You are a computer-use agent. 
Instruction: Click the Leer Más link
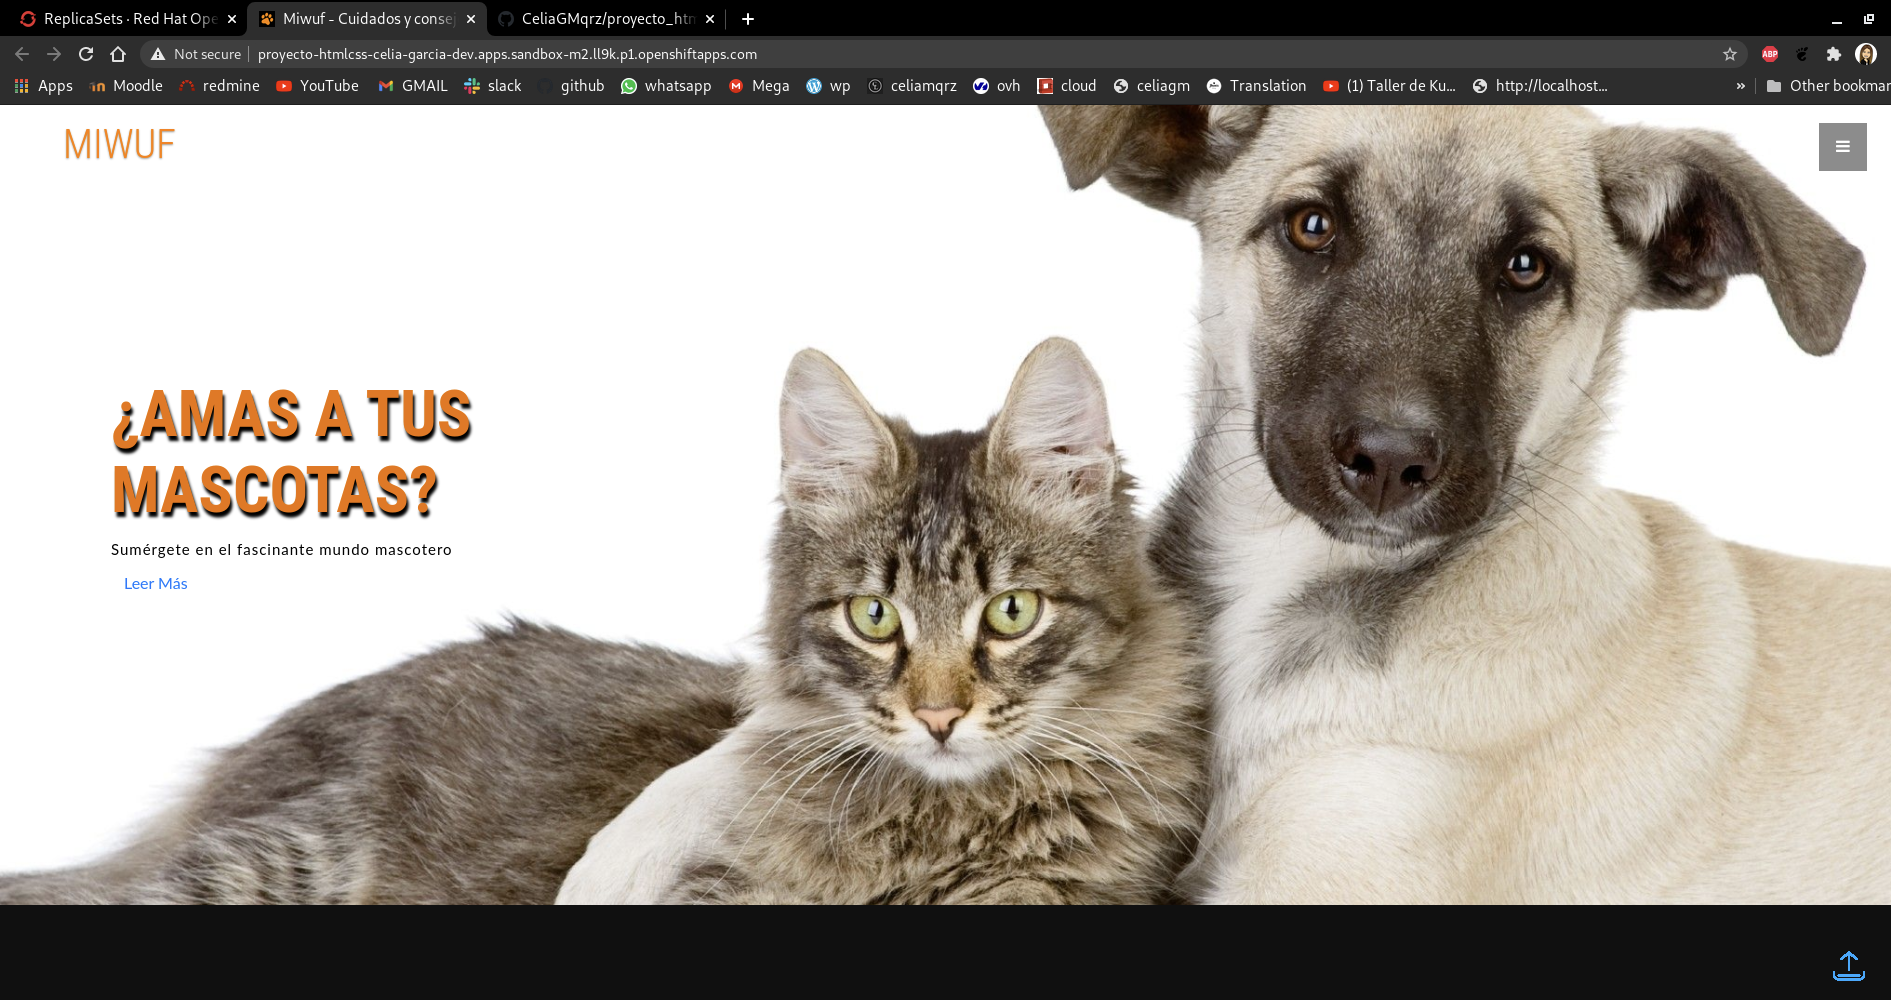tap(156, 584)
